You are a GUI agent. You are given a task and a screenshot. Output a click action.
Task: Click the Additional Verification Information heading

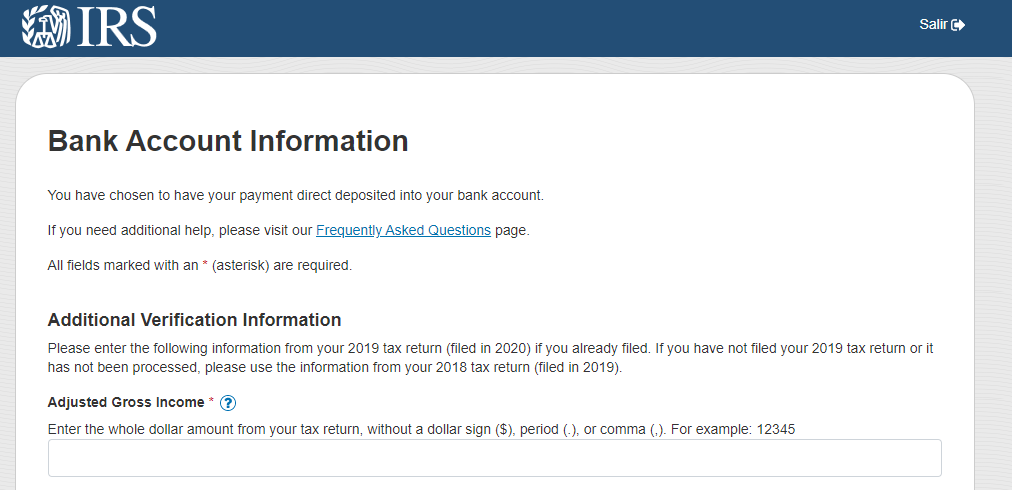(x=194, y=320)
